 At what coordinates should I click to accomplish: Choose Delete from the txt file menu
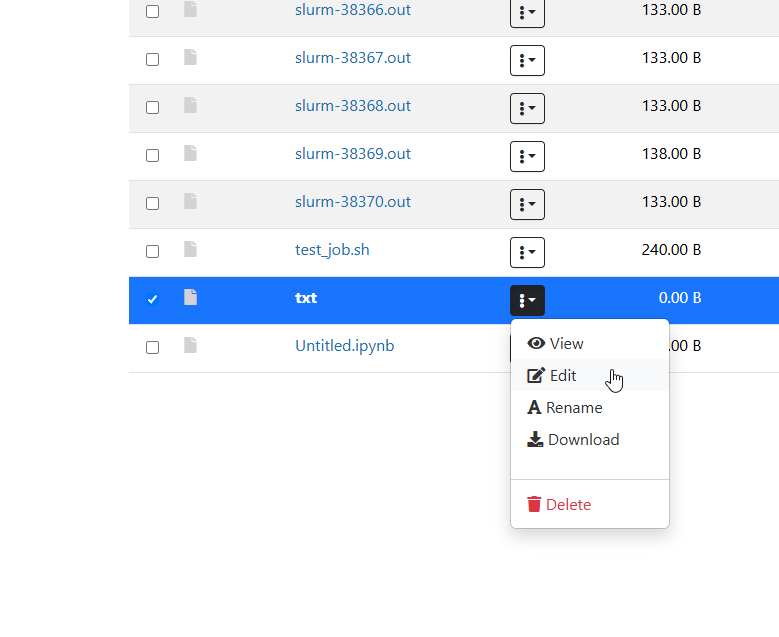tap(590, 504)
